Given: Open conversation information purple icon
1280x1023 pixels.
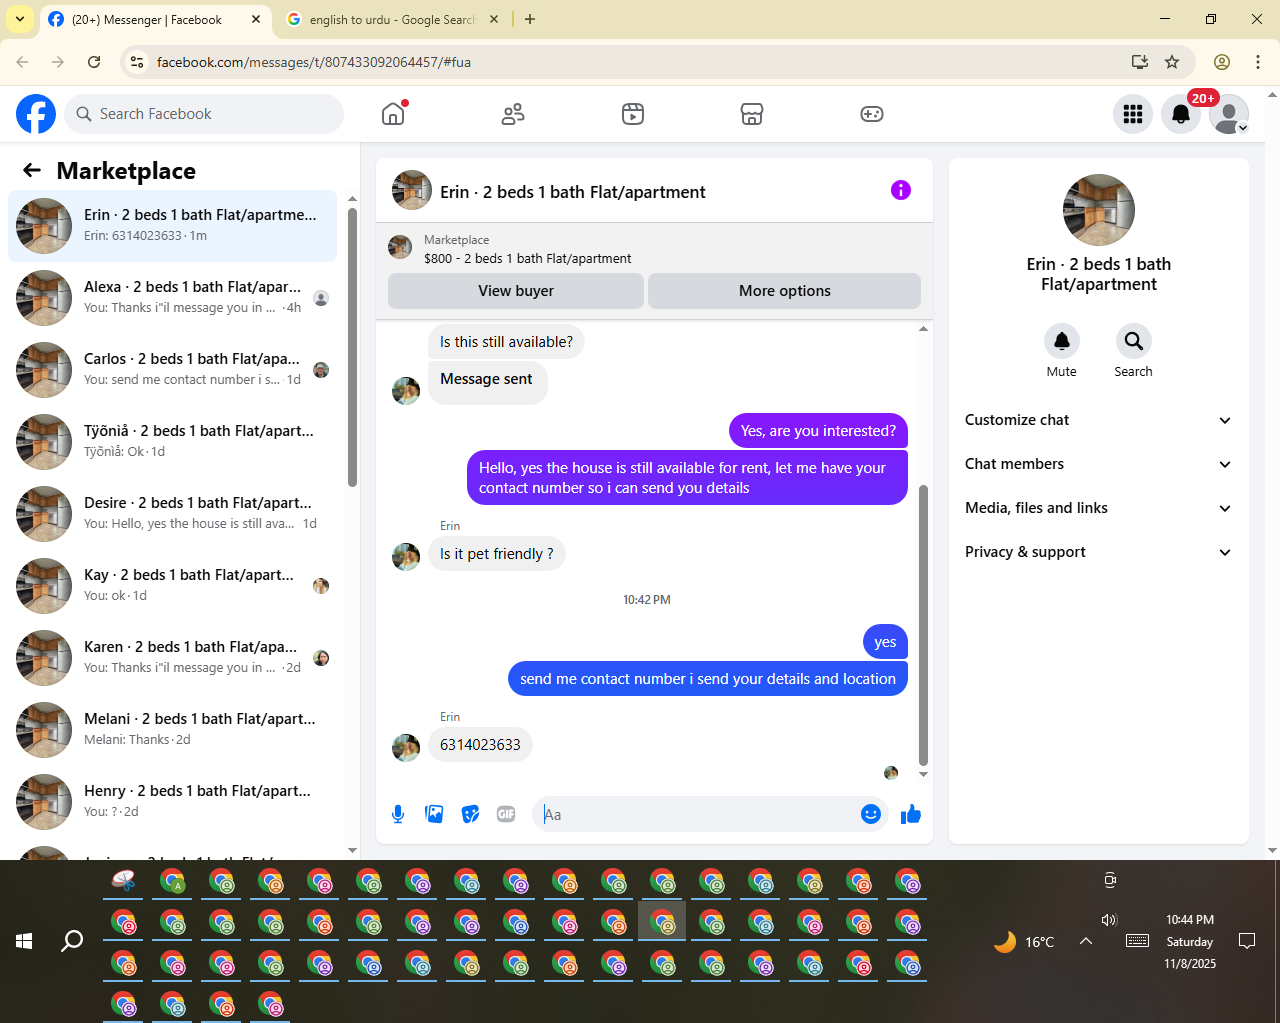Looking at the screenshot, I should pyautogui.click(x=901, y=190).
